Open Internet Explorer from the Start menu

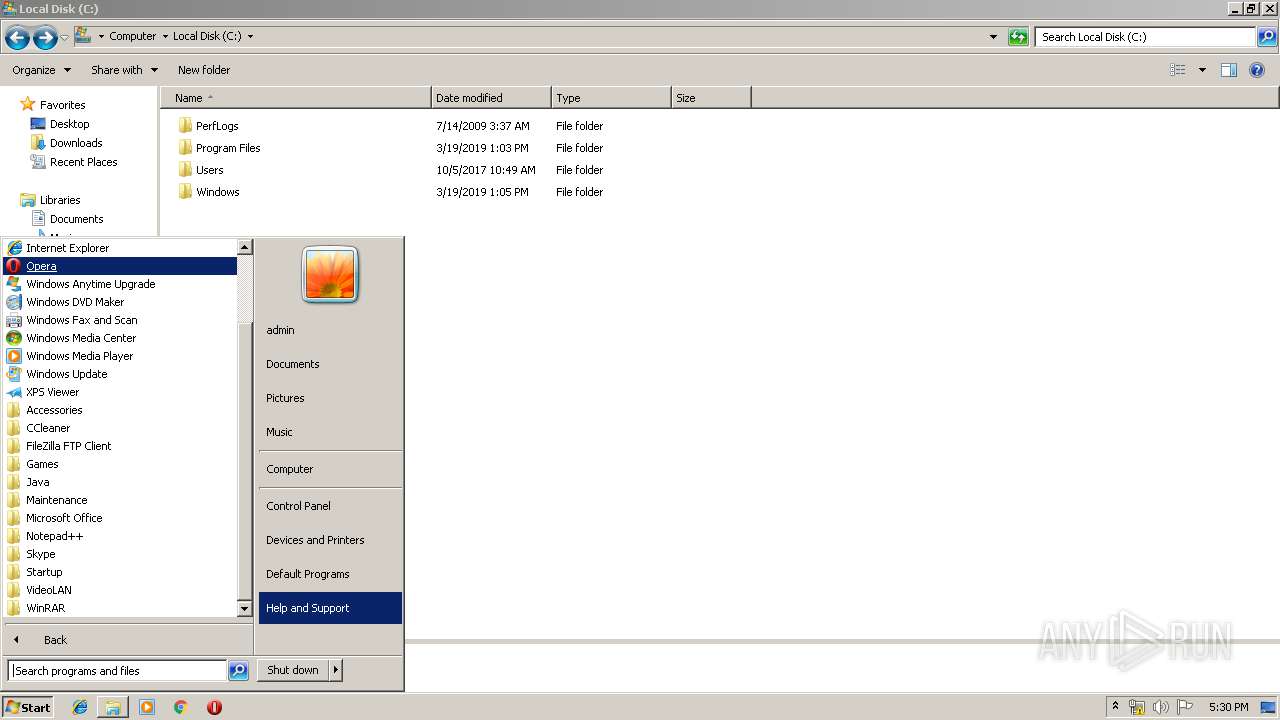pyautogui.click(x=120, y=248)
